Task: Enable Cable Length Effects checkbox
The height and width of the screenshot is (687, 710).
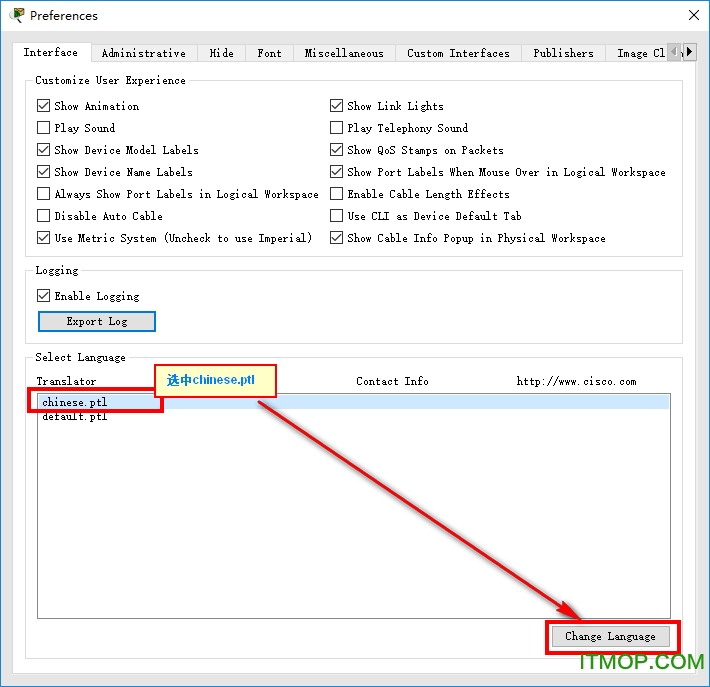Action: (x=336, y=194)
